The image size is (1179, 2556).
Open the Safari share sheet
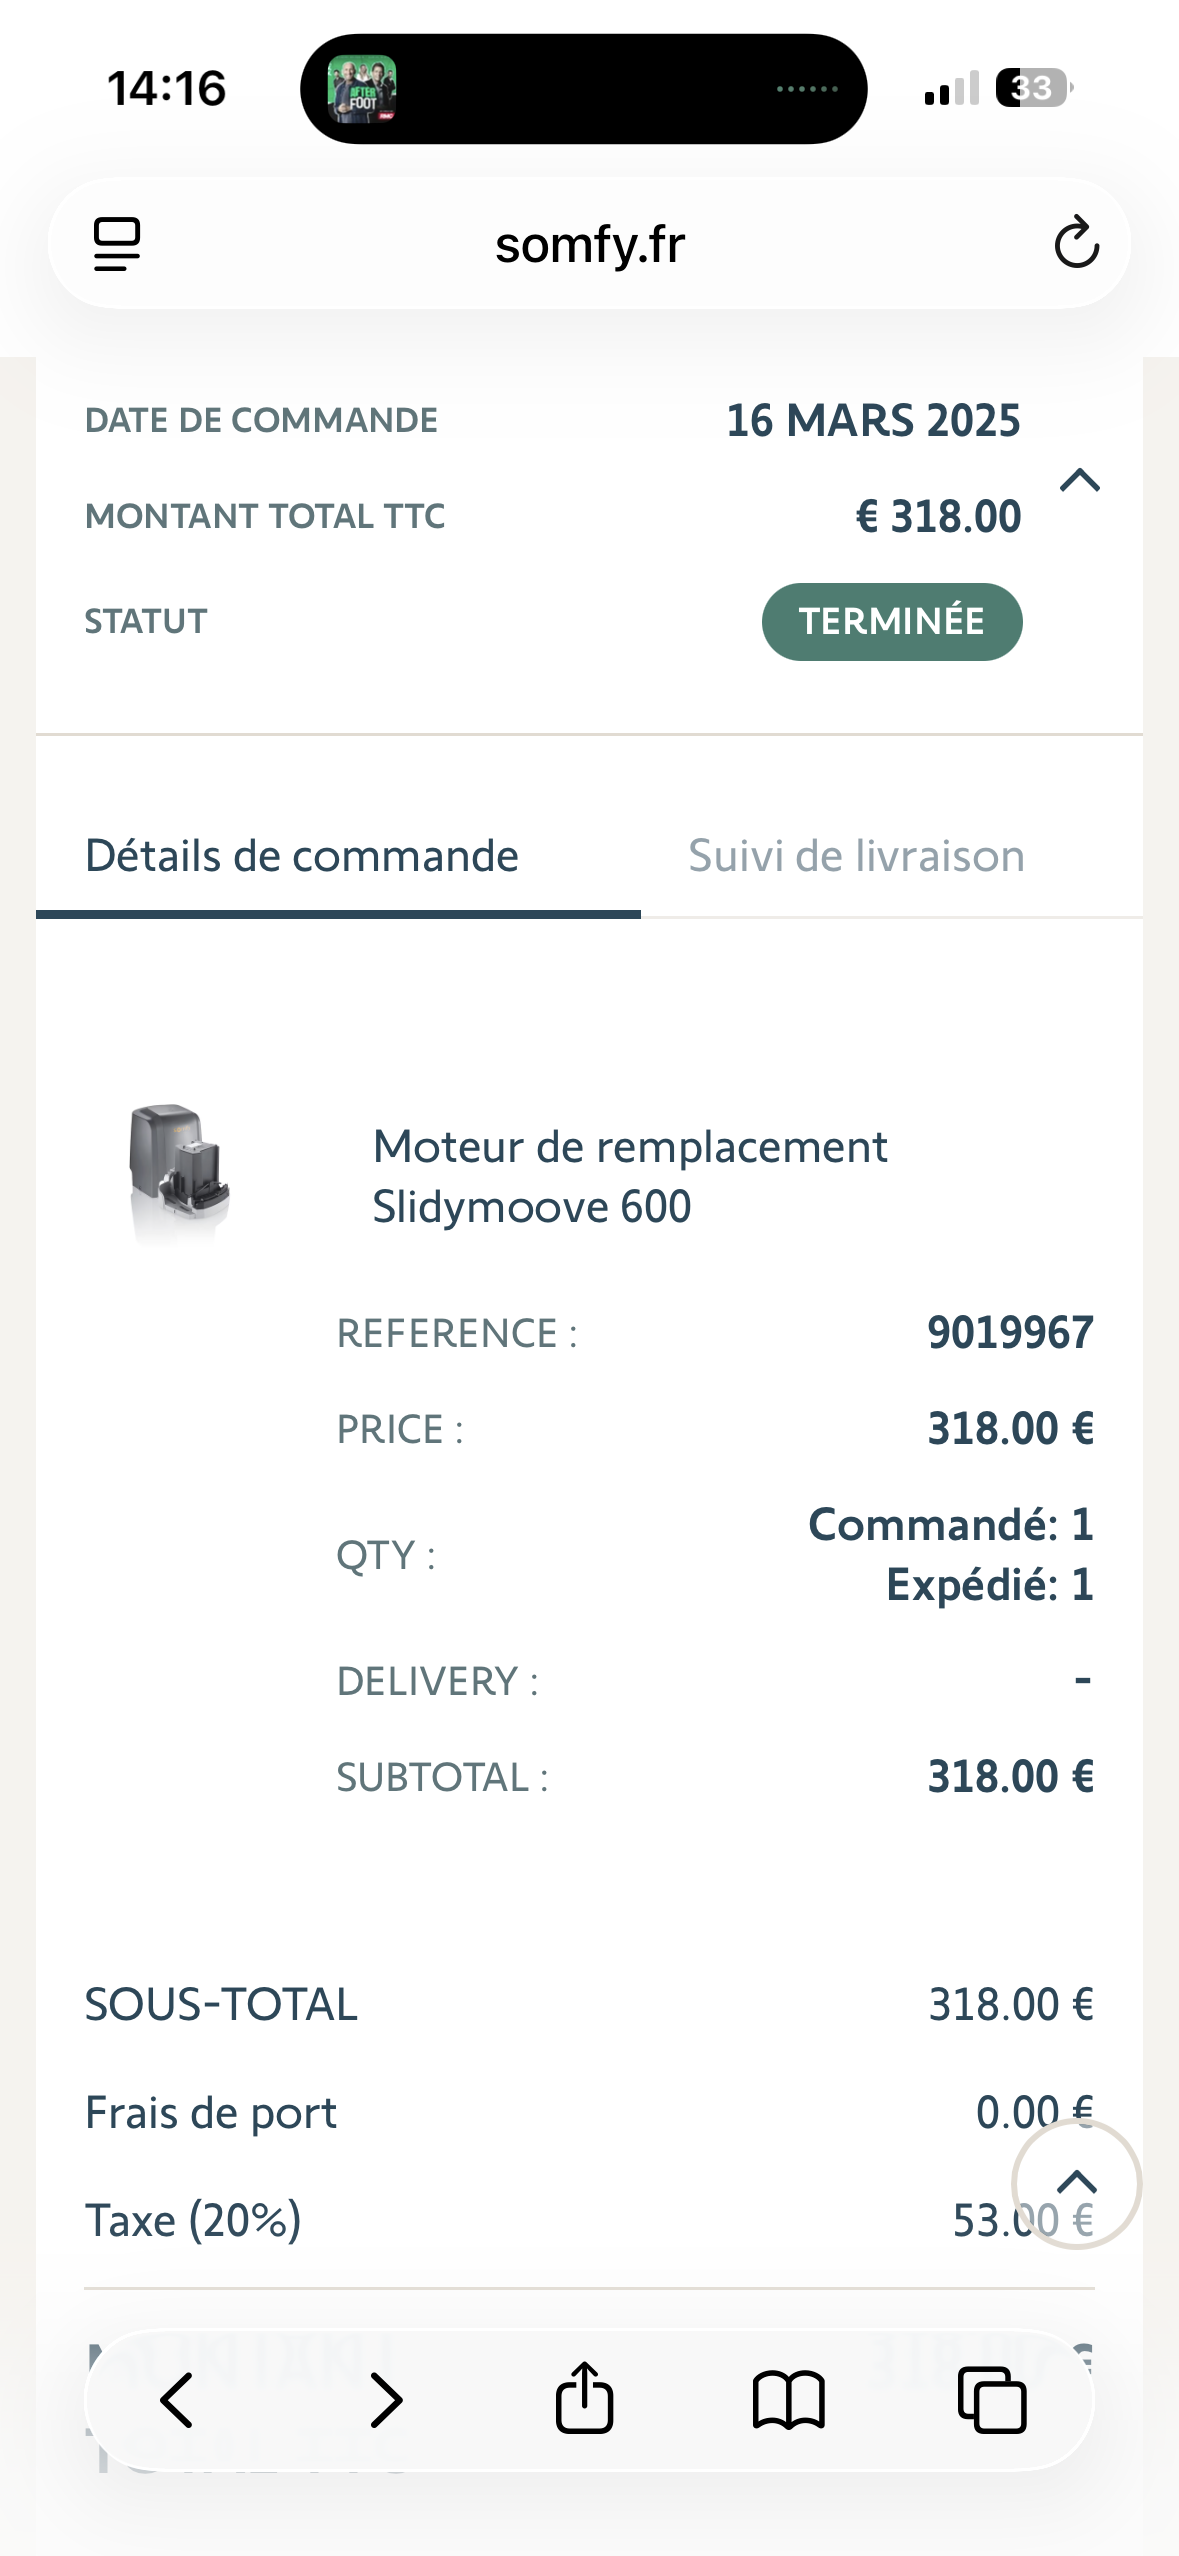coord(584,2398)
